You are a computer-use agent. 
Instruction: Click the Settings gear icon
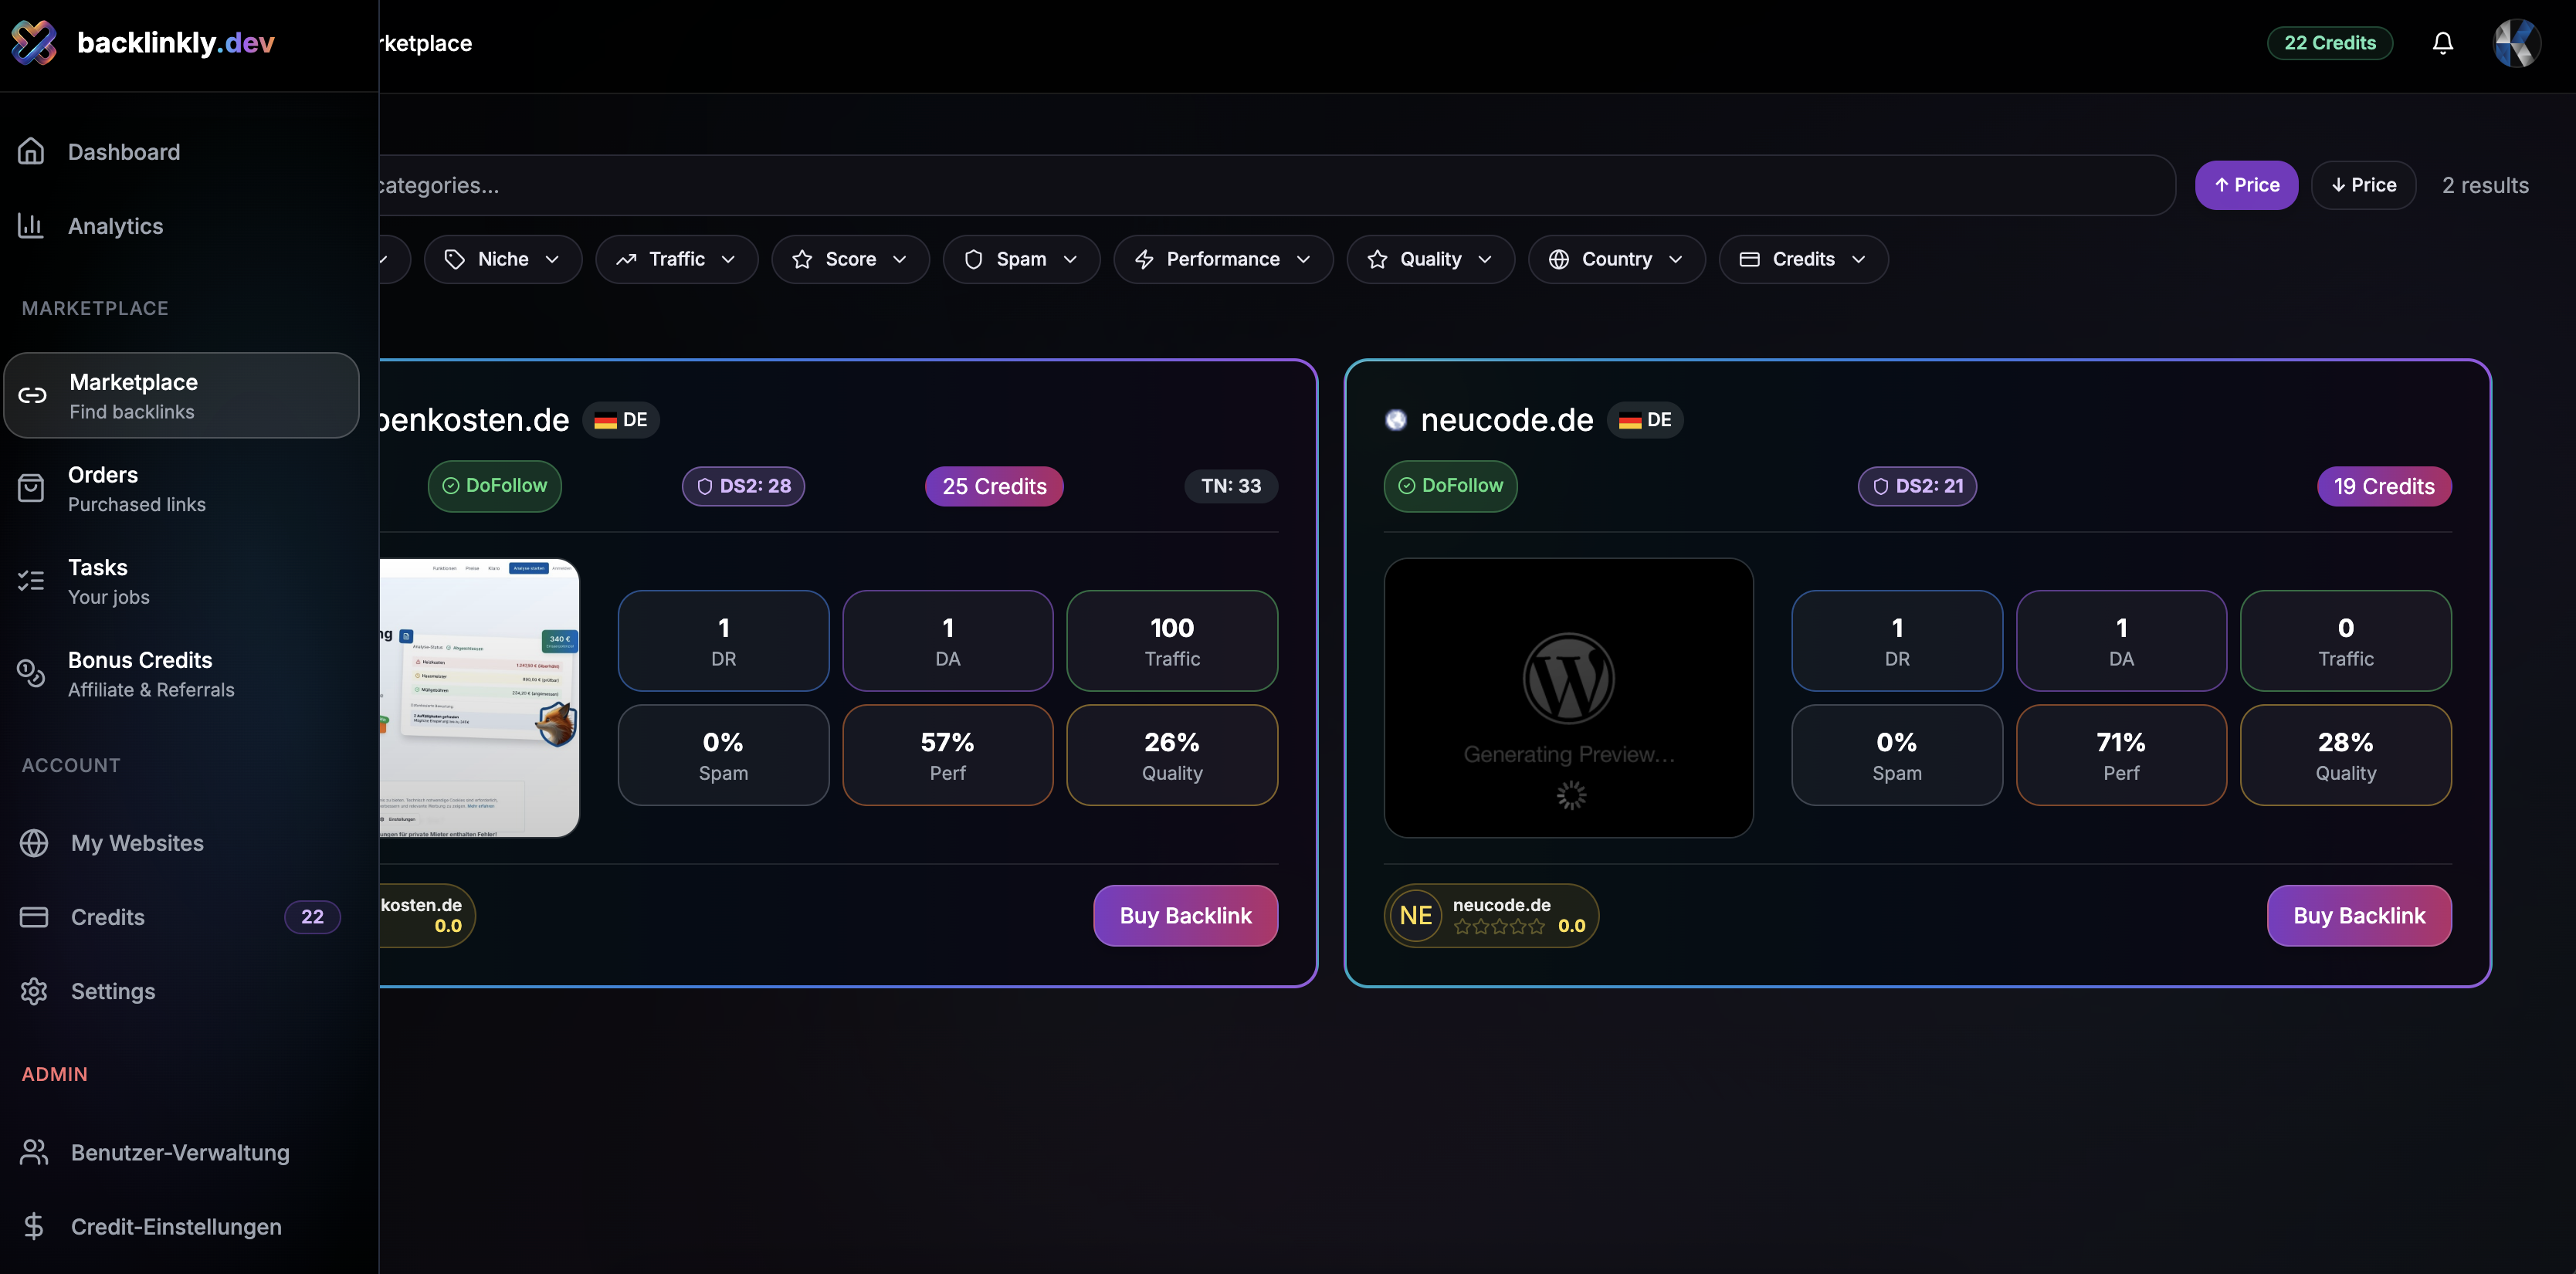pyautogui.click(x=34, y=991)
